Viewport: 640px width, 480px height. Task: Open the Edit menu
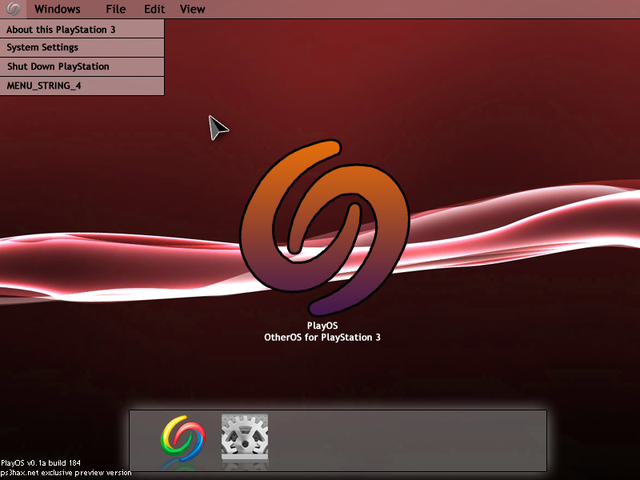coord(154,9)
